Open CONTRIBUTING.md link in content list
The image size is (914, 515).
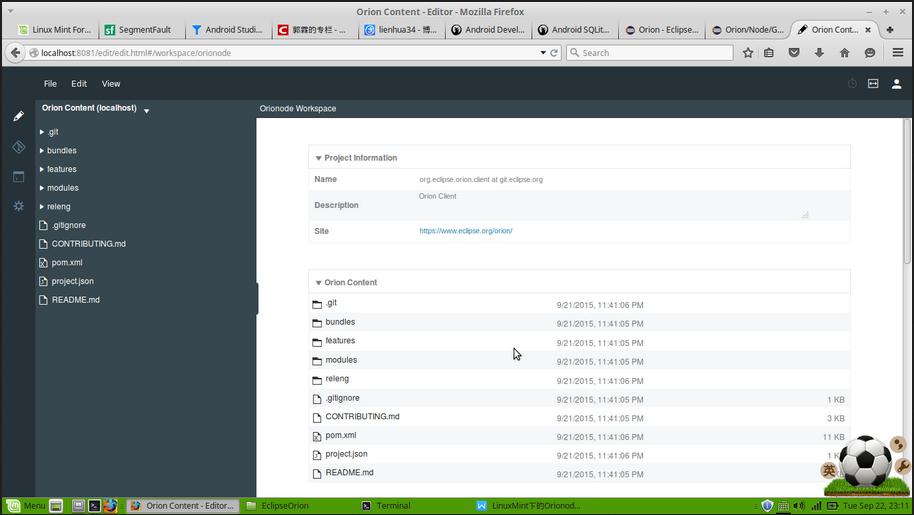click(x=362, y=417)
